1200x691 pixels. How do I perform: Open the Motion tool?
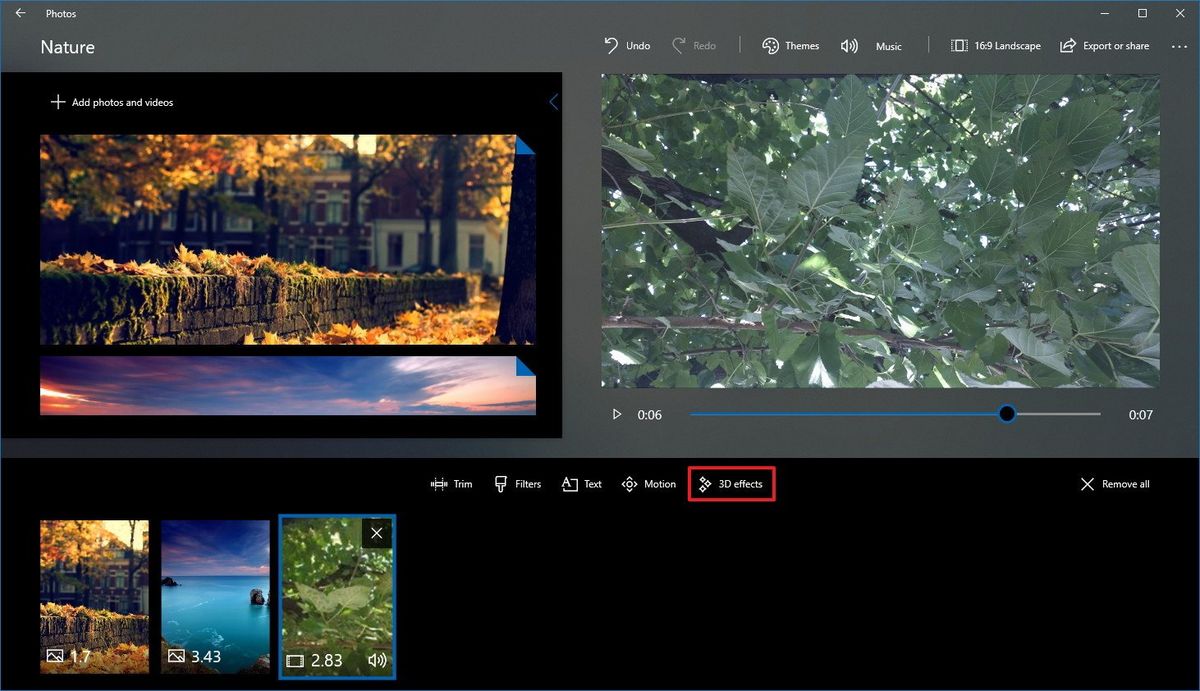[648, 483]
